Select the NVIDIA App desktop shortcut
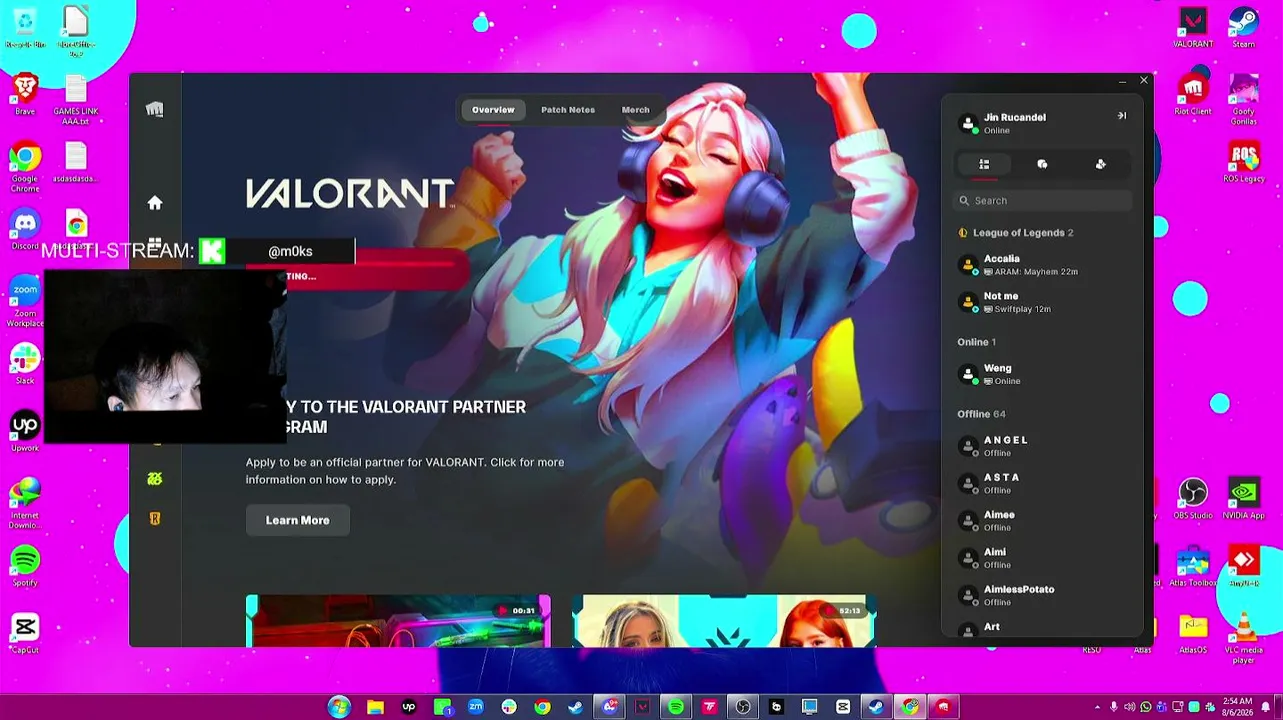1283x720 pixels. (x=1244, y=499)
